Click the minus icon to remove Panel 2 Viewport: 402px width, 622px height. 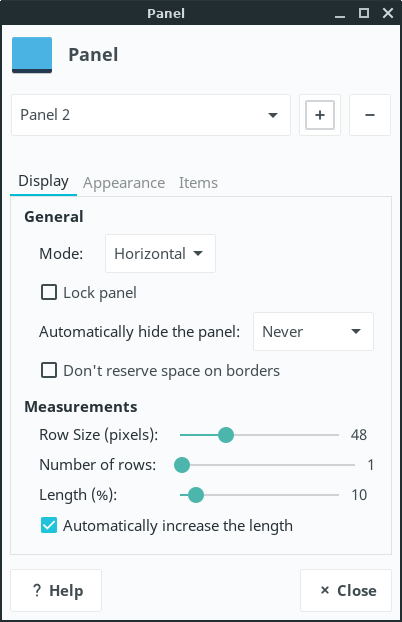point(370,115)
